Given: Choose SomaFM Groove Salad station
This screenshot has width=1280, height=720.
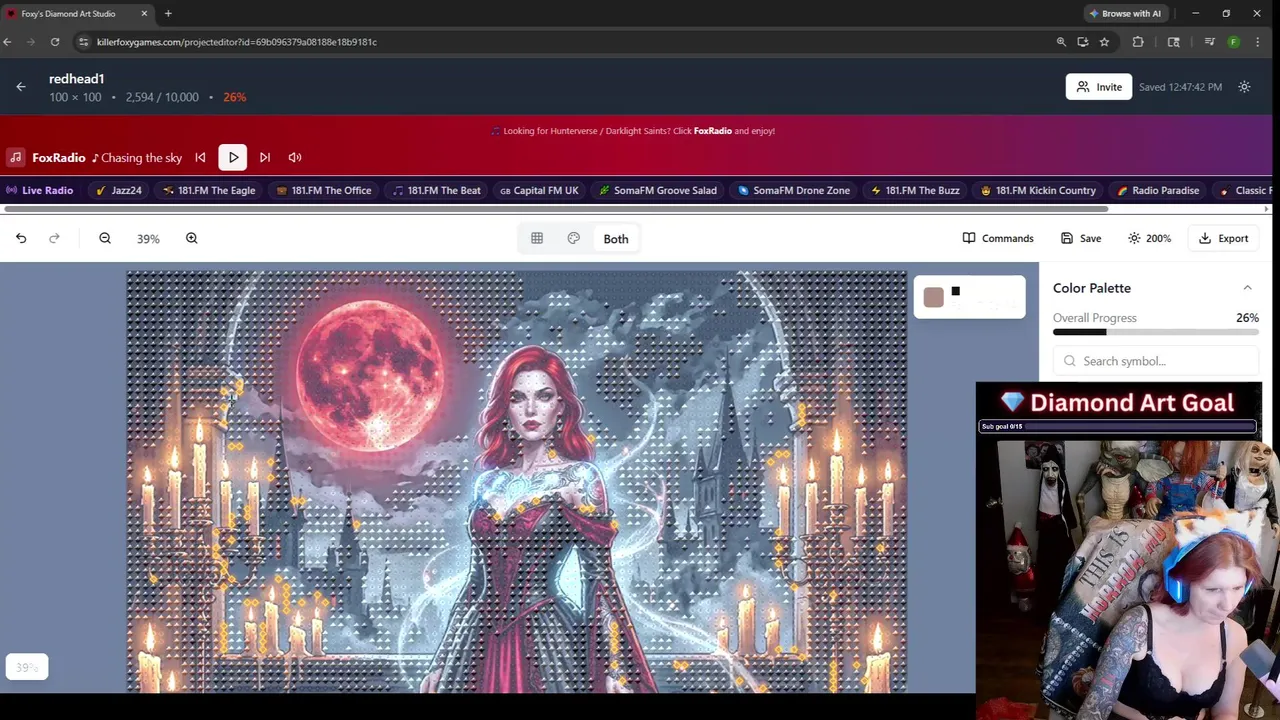Looking at the screenshot, I should tap(657, 190).
